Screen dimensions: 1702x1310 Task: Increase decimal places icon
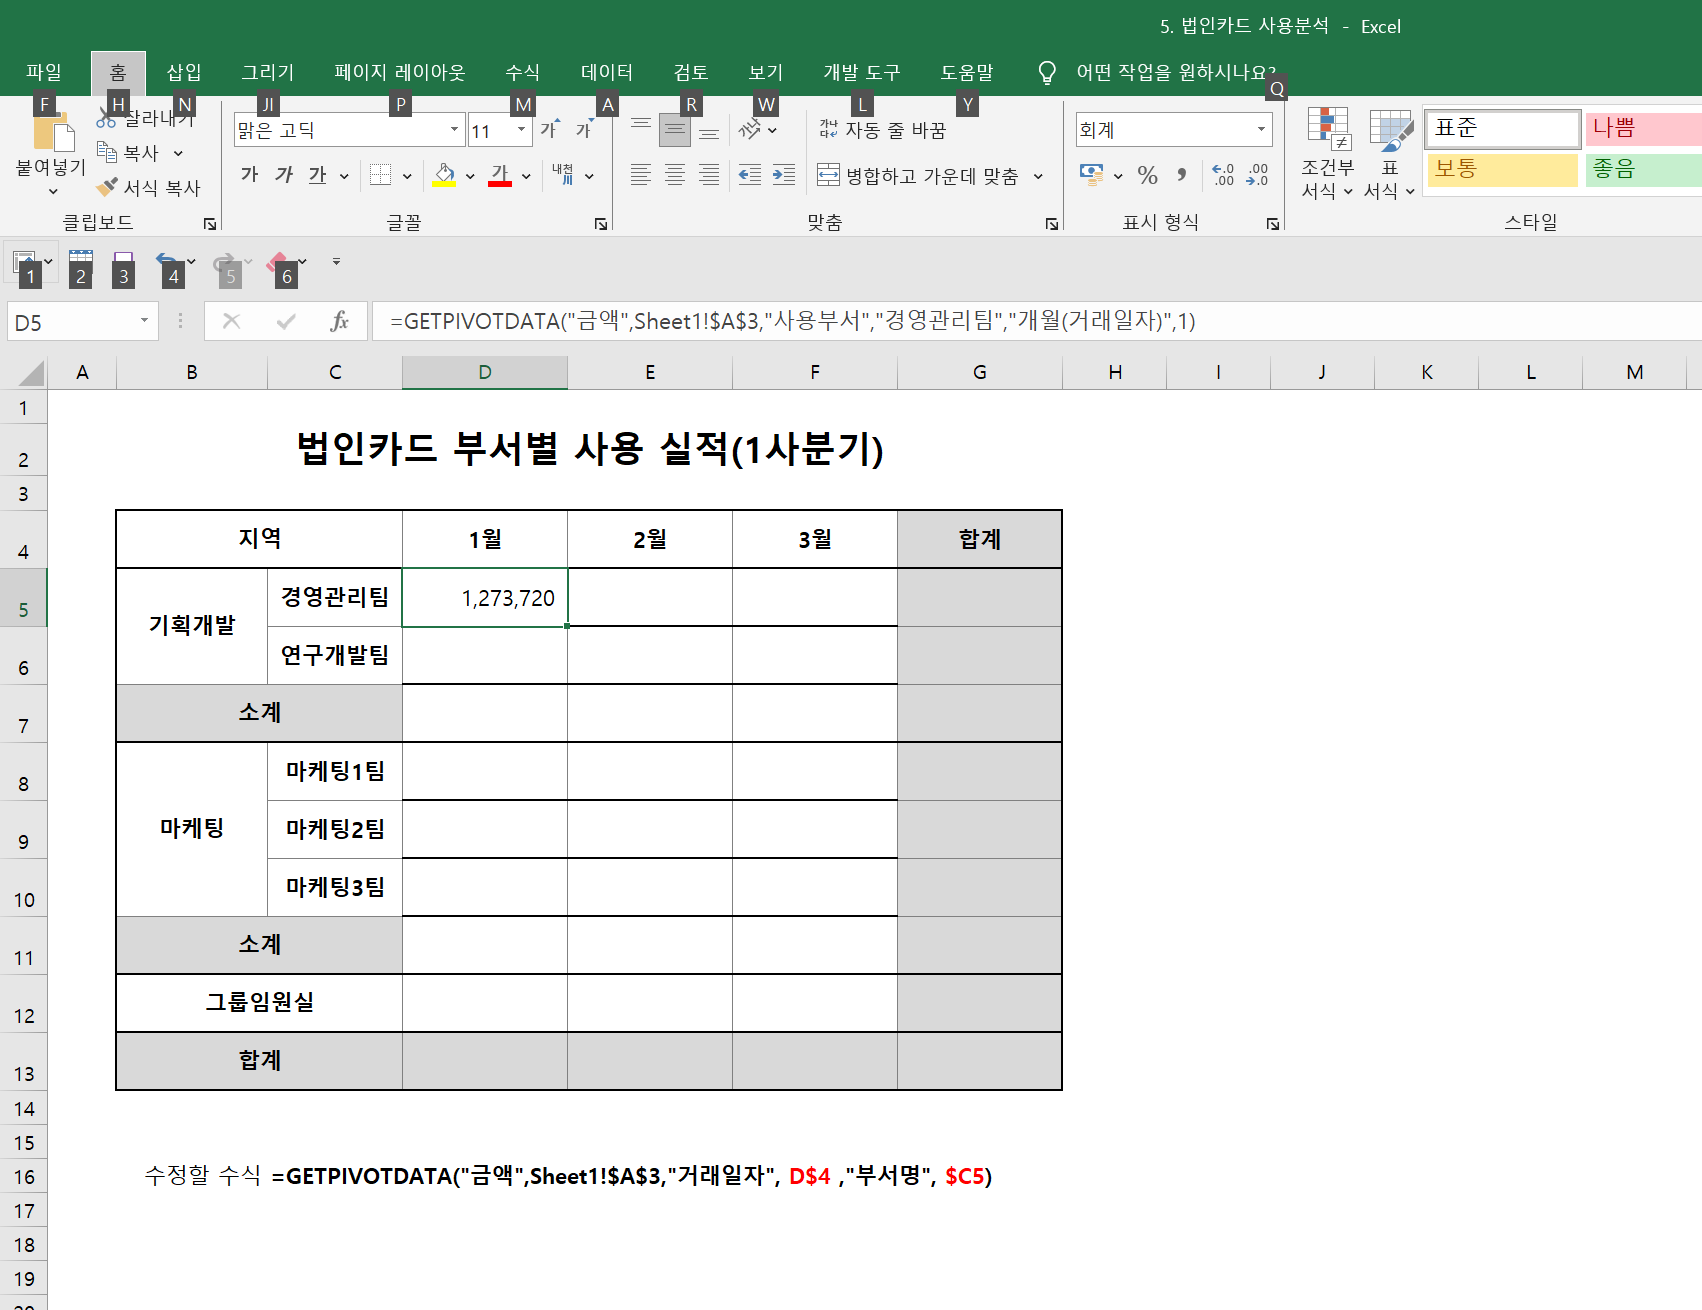(x=1223, y=175)
